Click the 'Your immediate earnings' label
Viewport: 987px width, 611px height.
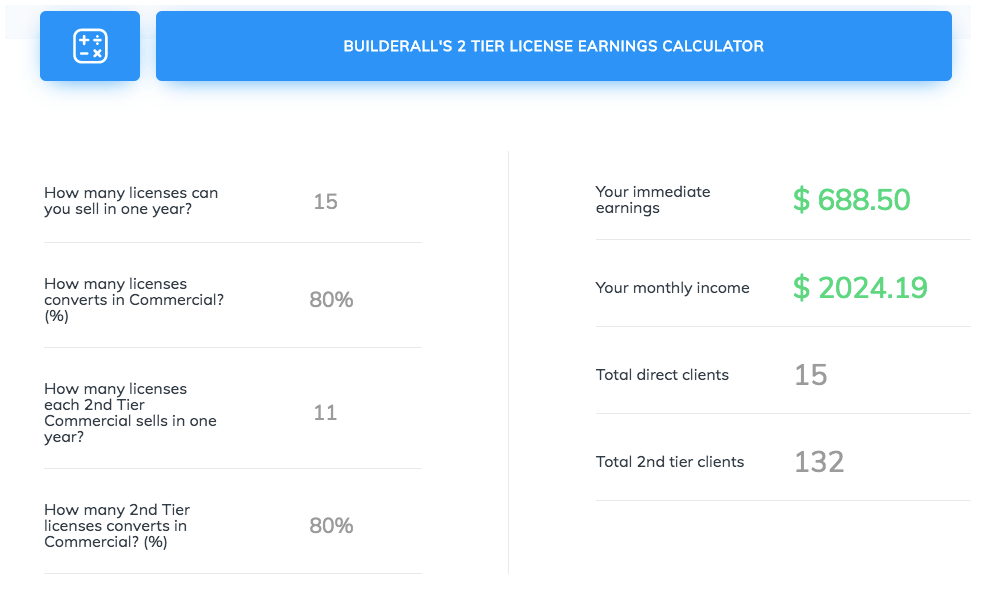pyautogui.click(x=652, y=200)
